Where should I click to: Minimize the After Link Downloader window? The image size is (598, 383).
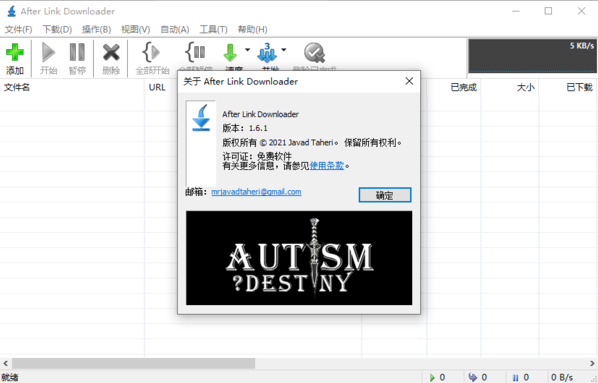click(516, 11)
